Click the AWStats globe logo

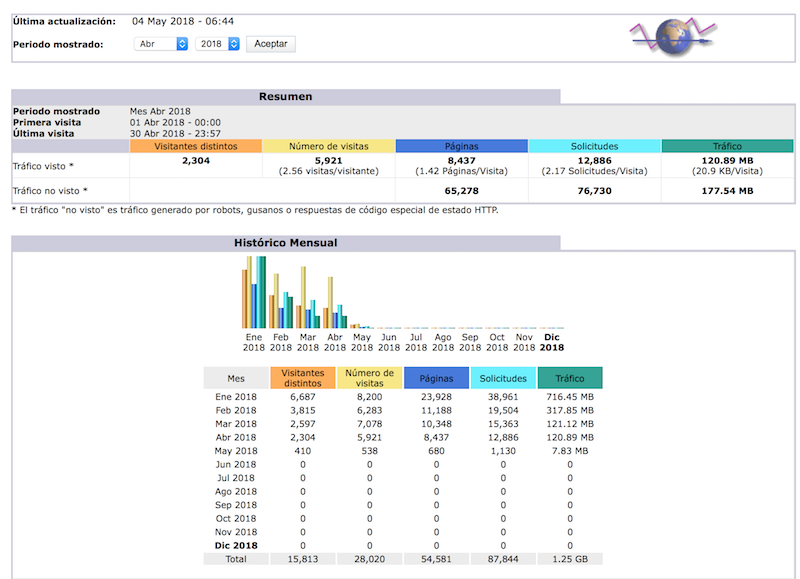(x=673, y=36)
